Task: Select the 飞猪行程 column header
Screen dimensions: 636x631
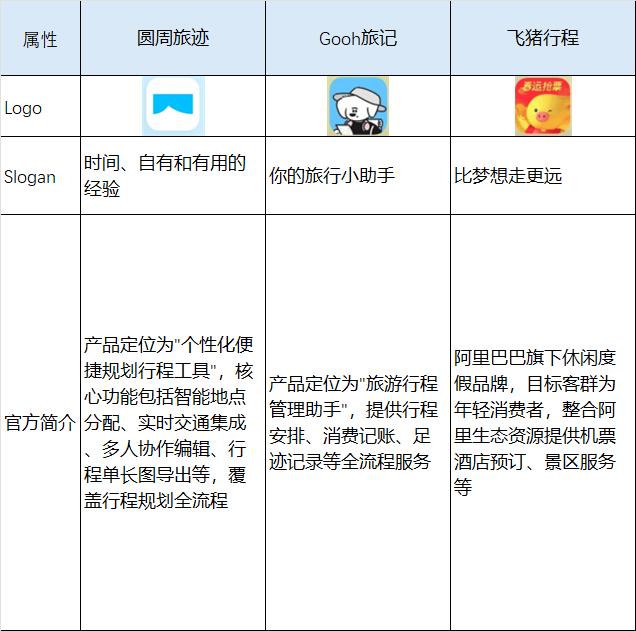Action: pyautogui.click(x=543, y=38)
